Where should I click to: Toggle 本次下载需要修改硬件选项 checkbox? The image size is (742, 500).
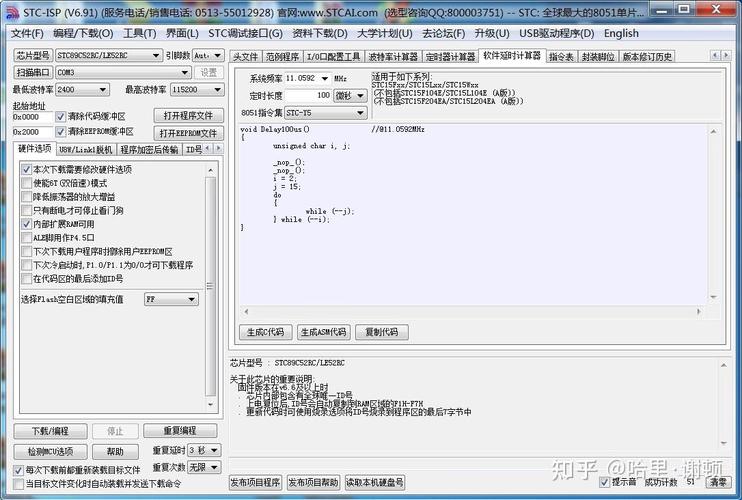[x=26, y=169]
